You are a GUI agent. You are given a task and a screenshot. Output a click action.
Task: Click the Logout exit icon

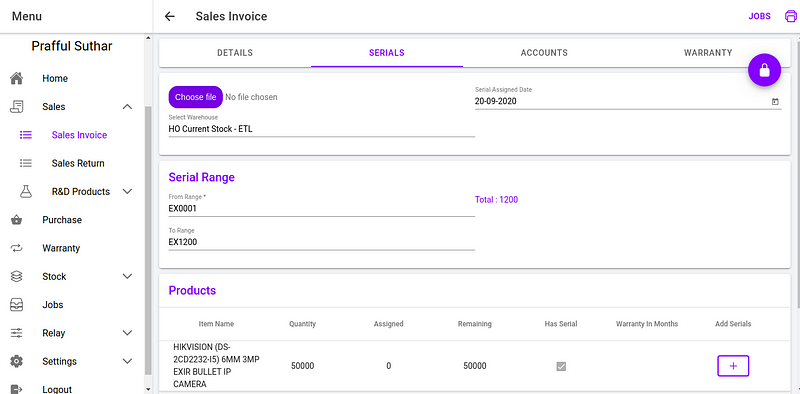[x=17, y=389]
